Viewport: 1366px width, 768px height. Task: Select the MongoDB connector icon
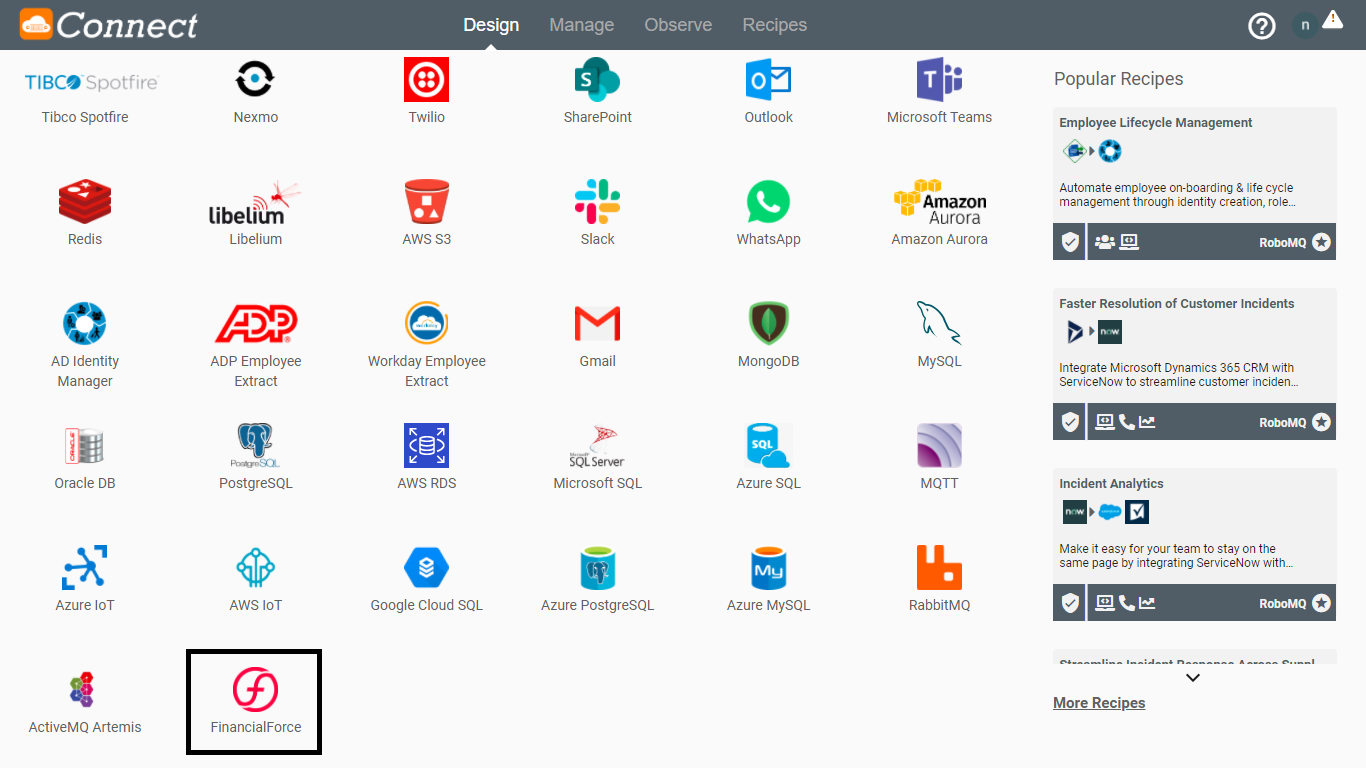pyautogui.click(x=768, y=323)
